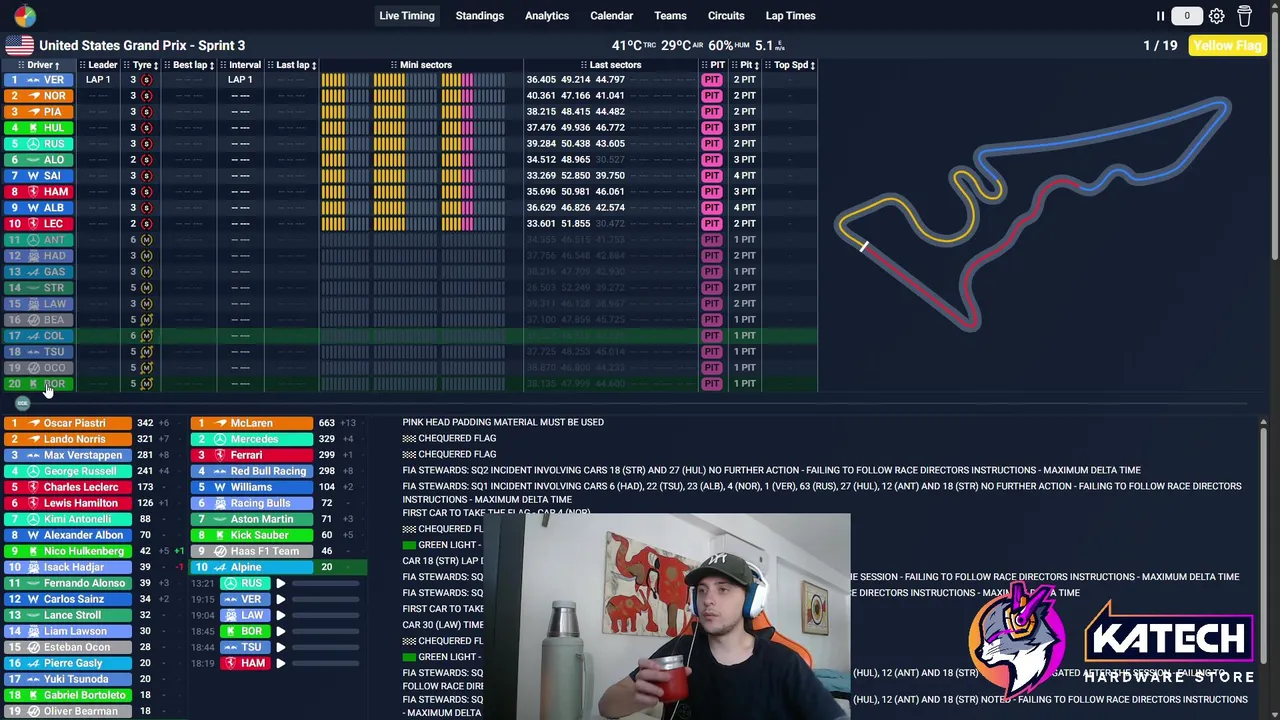Switch to the Circuits tab
The width and height of the screenshot is (1280, 720).
pyautogui.click(x=726, y=16)
